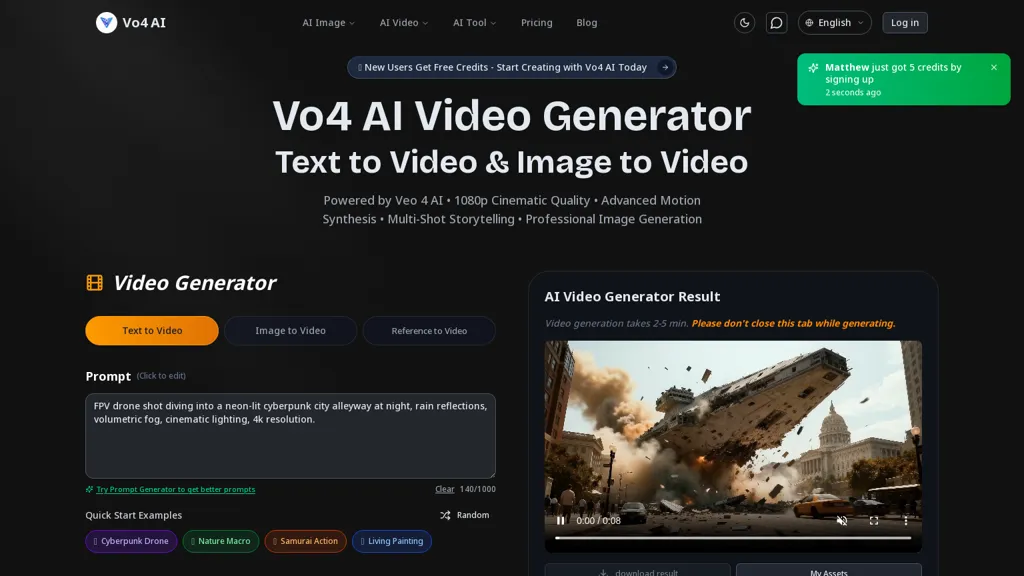Image resolution: width=1024 pixels, height=576 pixels.
Task: Click the arrow icon in the free credits banner
Action: pos(665,67)
